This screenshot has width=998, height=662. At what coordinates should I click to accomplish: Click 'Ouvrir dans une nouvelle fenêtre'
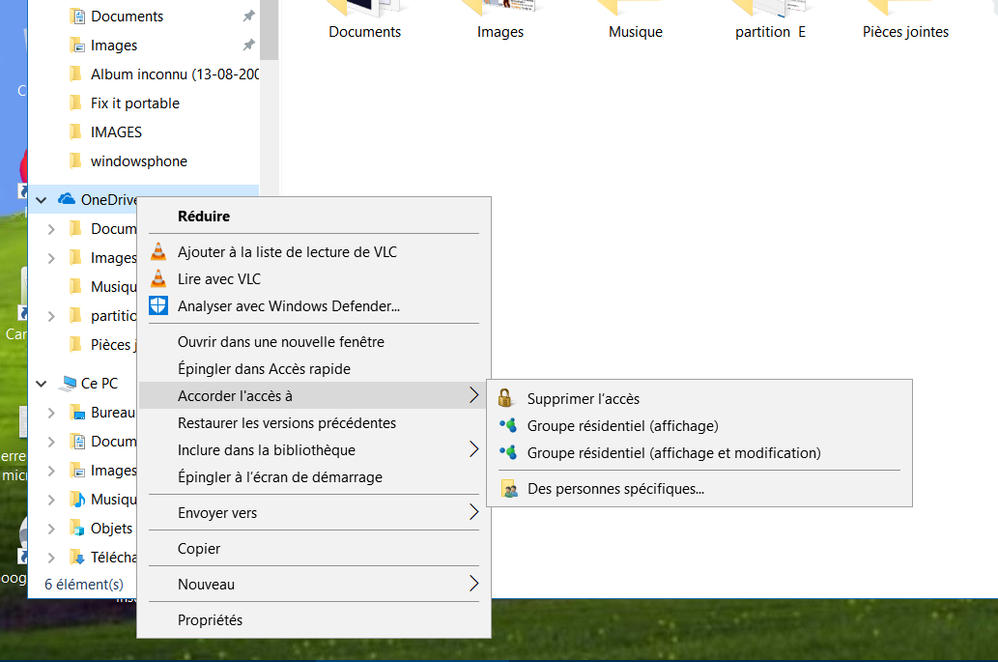tap(280, 342)
